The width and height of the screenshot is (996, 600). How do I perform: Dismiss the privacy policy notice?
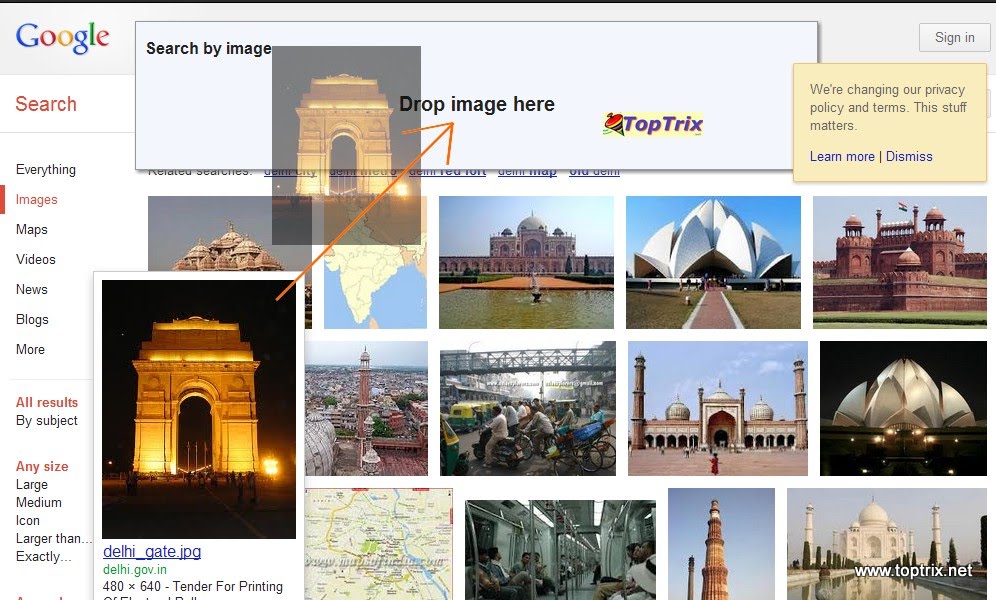coord(909,156)
